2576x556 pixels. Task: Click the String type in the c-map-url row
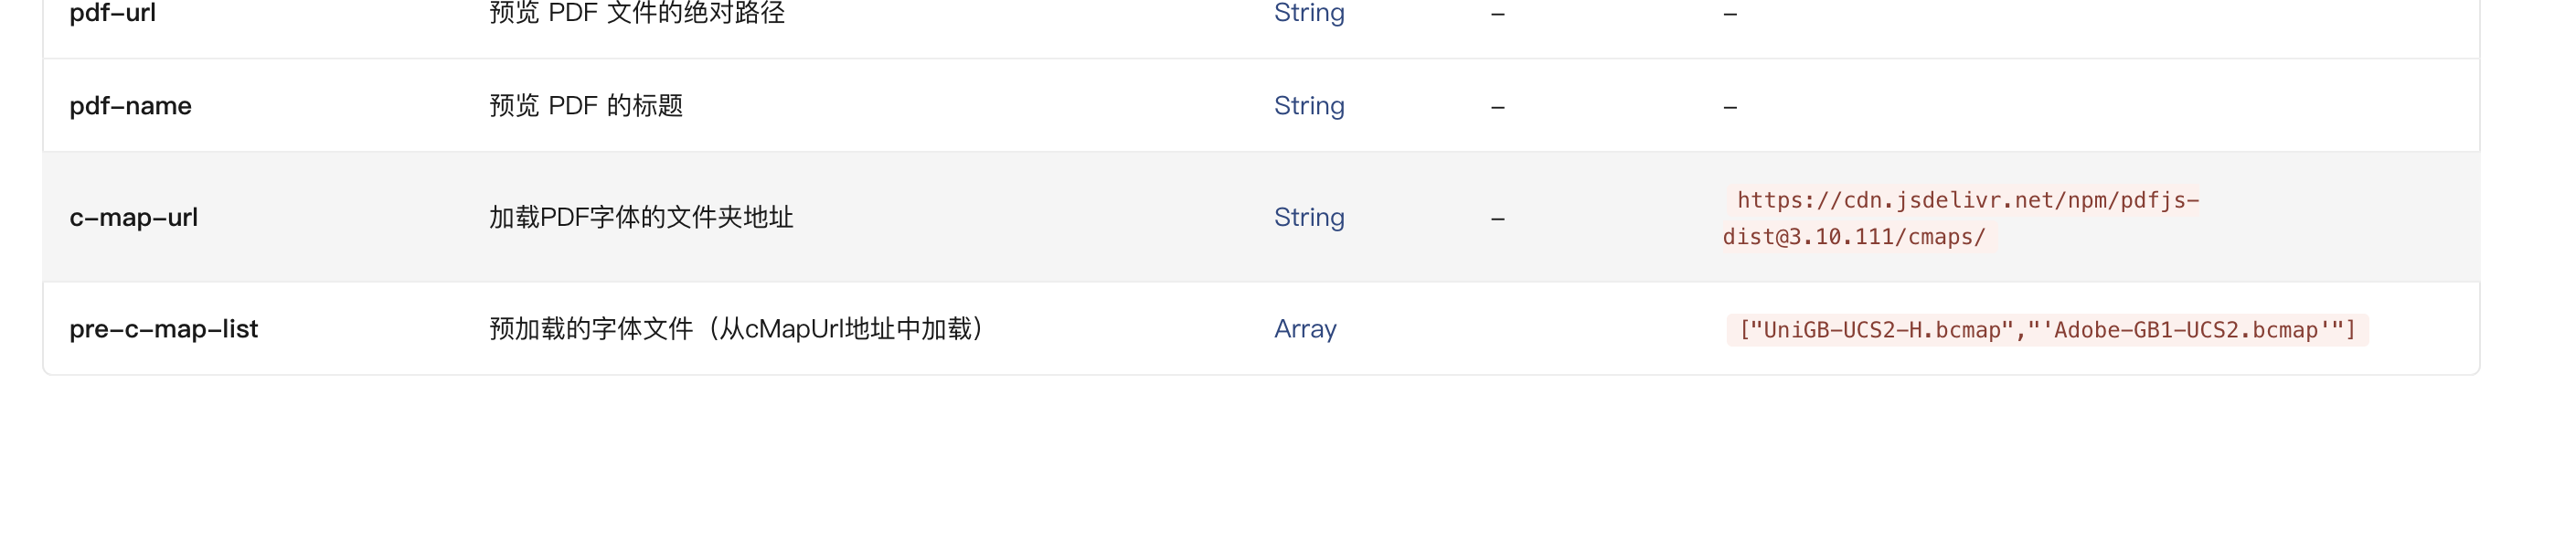click(x=1308, y=217)
